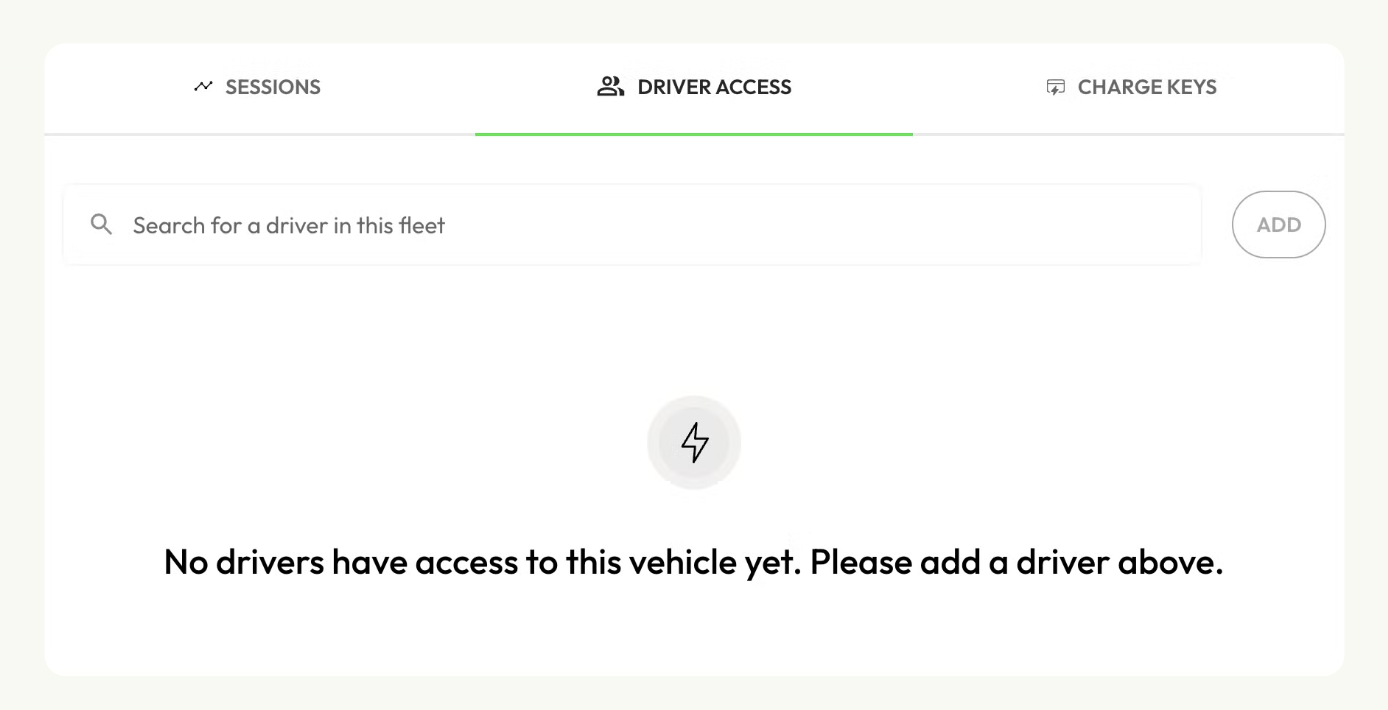Click the green underline below Driver Access

click(694, 134)
